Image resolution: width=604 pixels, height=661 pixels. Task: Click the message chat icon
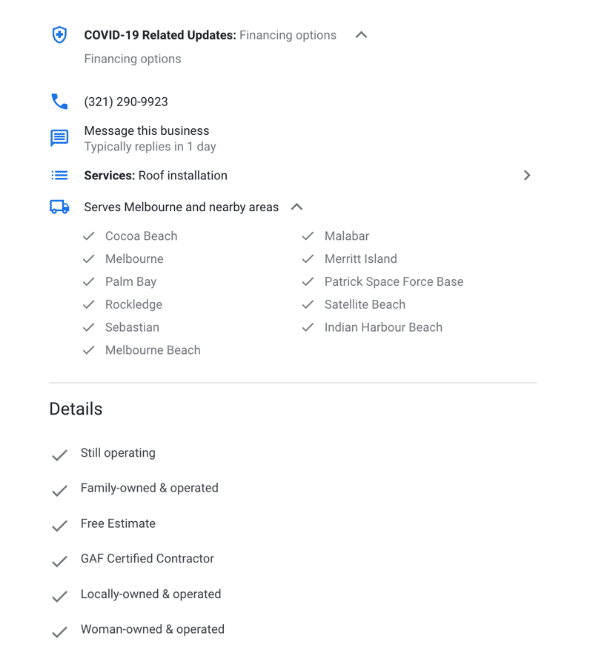(x=59, y=138)
